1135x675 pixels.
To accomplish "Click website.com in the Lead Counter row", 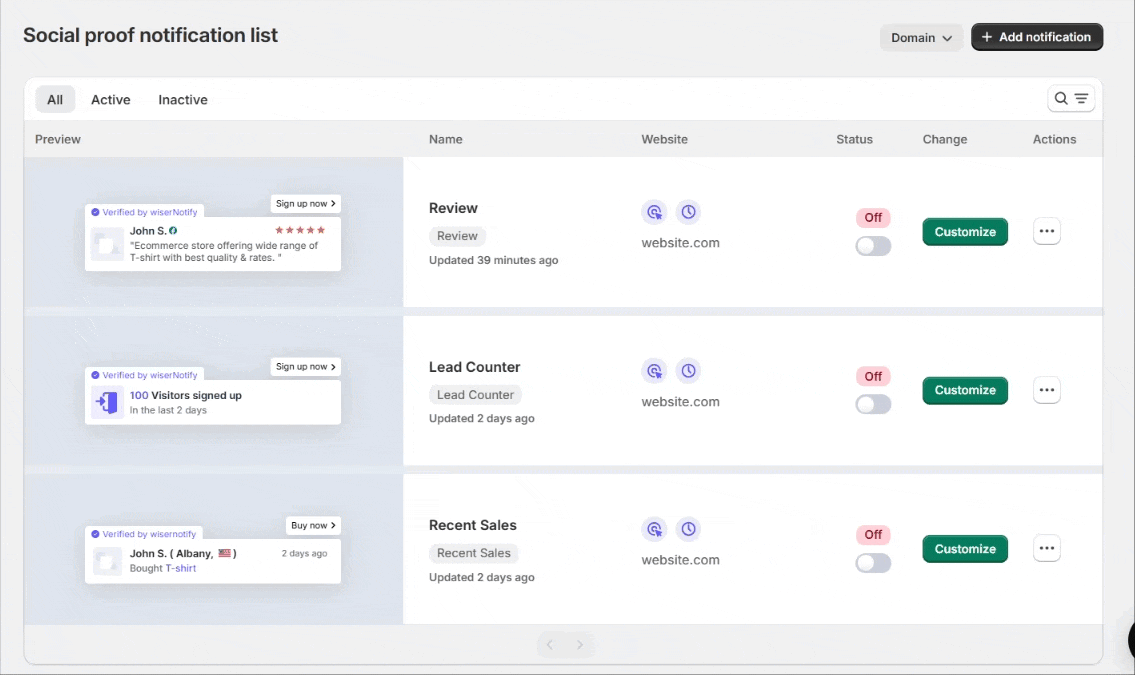I will (x=680, y=402).
